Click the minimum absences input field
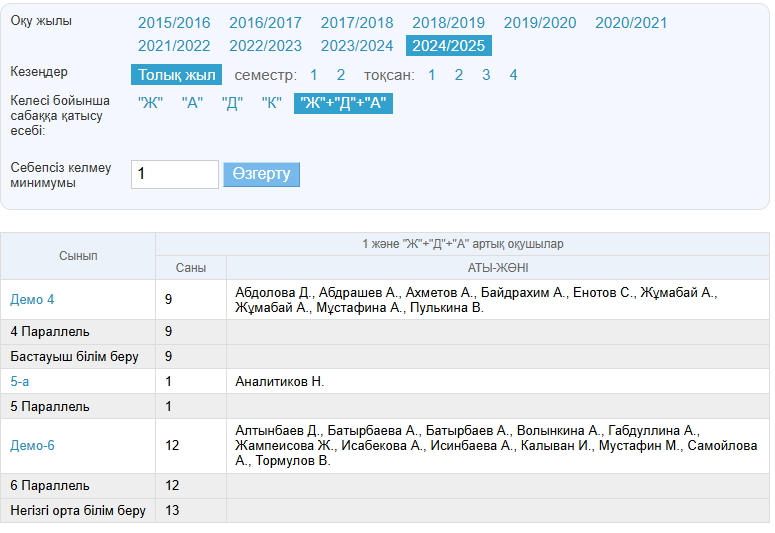 pyautogui.click(x=174, y=174)
